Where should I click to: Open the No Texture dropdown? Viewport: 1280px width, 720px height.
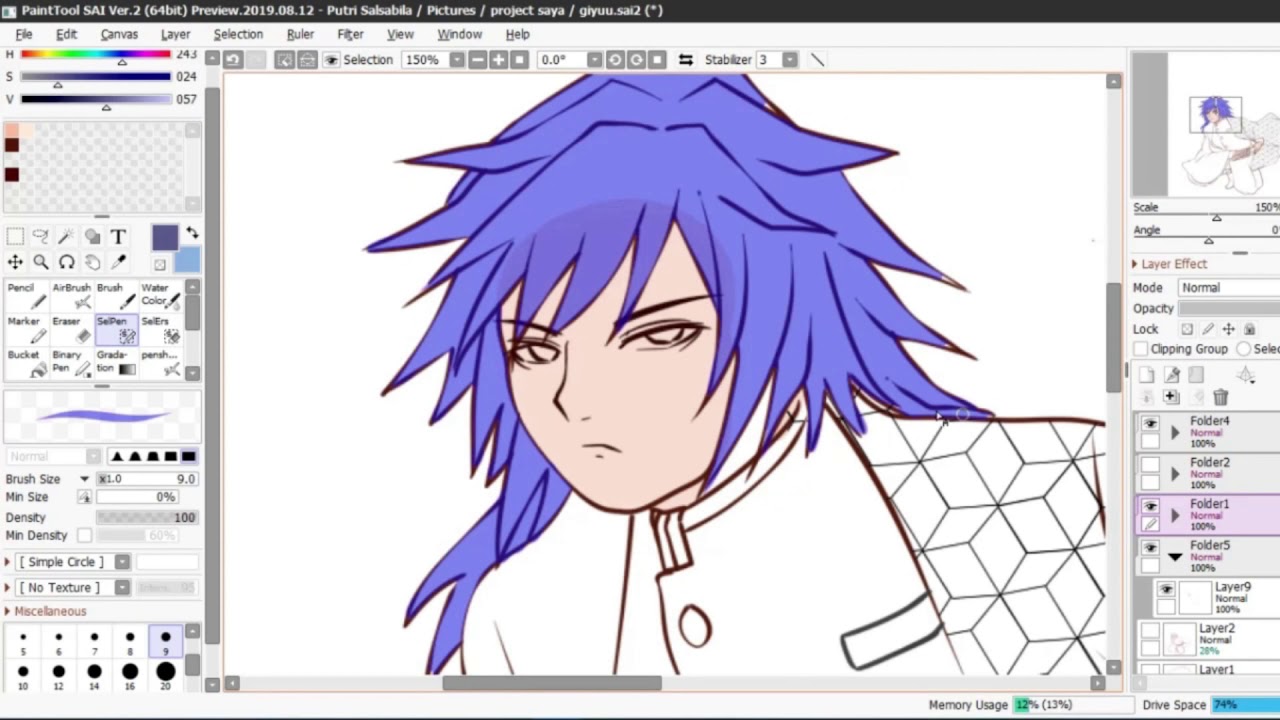tap(122, 587)
